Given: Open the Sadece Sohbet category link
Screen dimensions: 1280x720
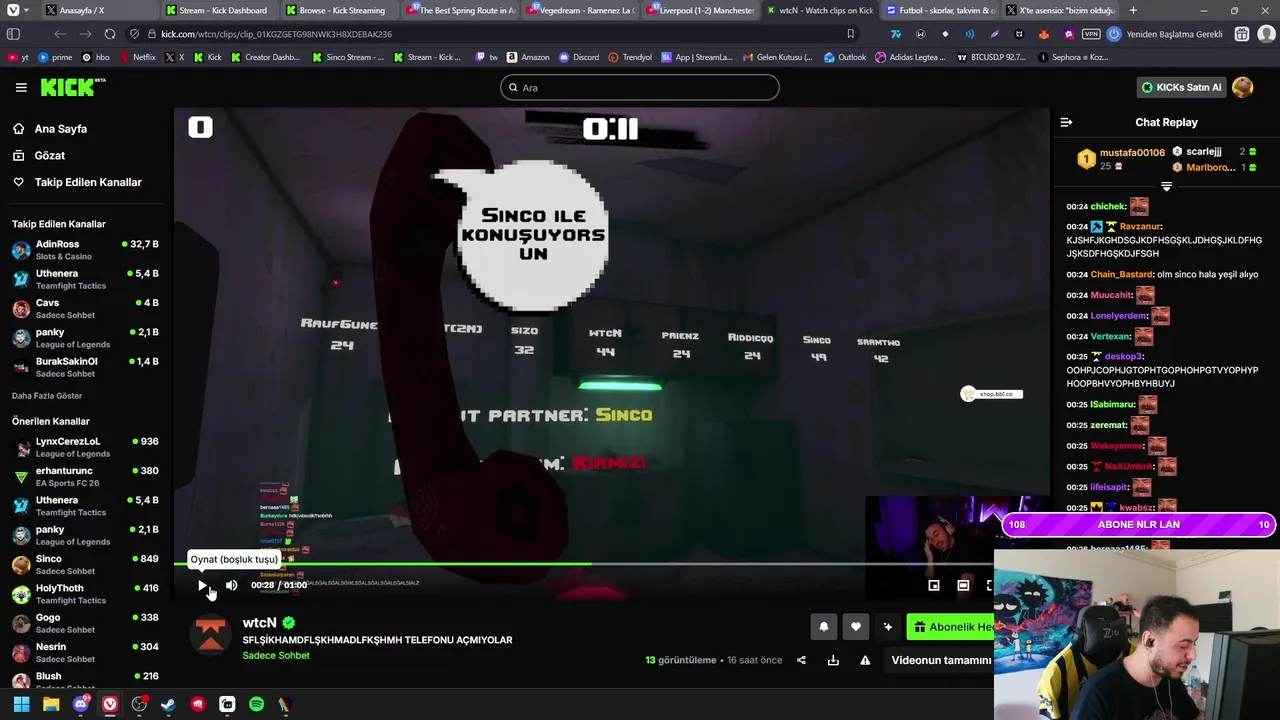Looking at the screenshot, I should coord(276,655).
